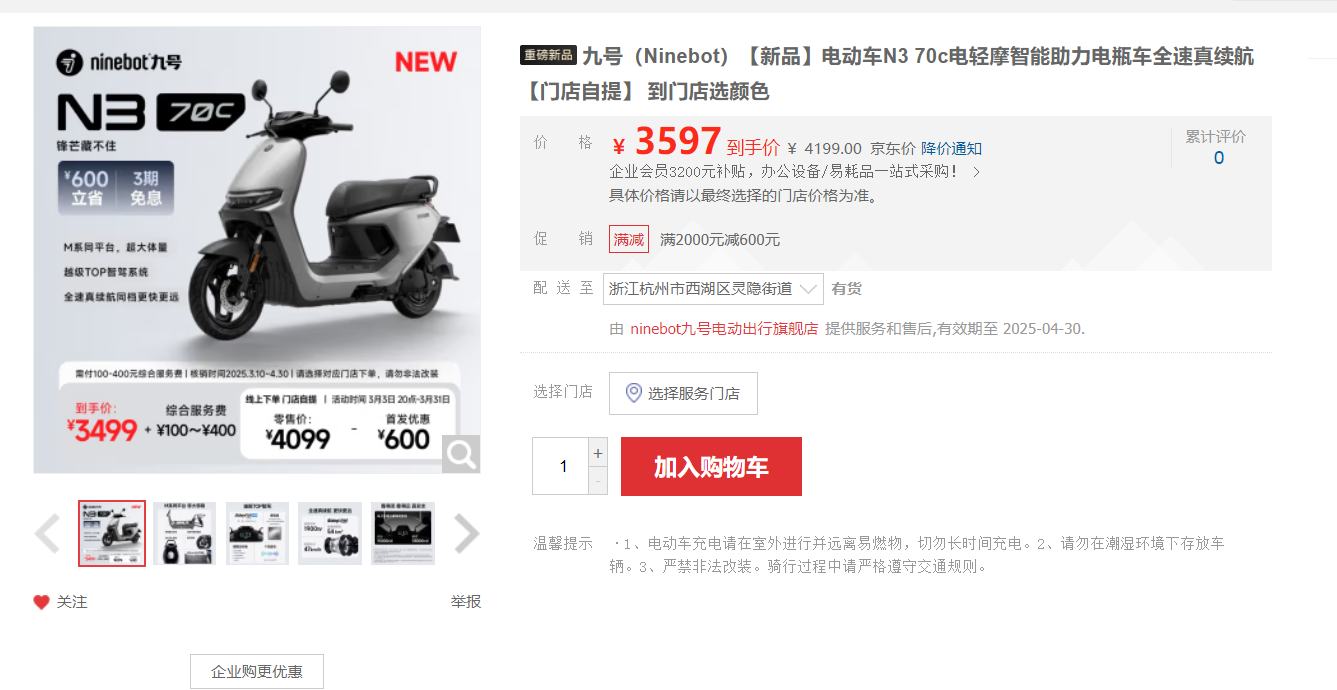Open the 浙江杭州市西湖区灵隐街道 delivery address dropdown

tap(713, 289)
